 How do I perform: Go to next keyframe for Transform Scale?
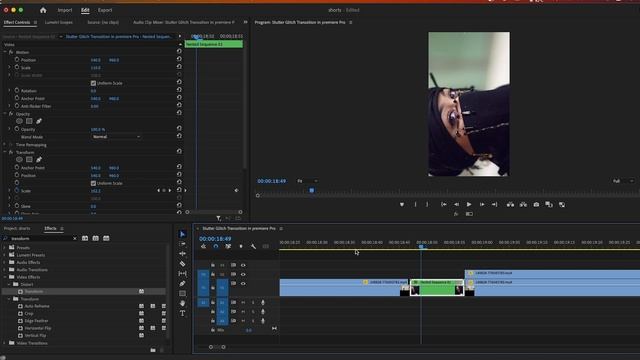(x=170, y=191)
